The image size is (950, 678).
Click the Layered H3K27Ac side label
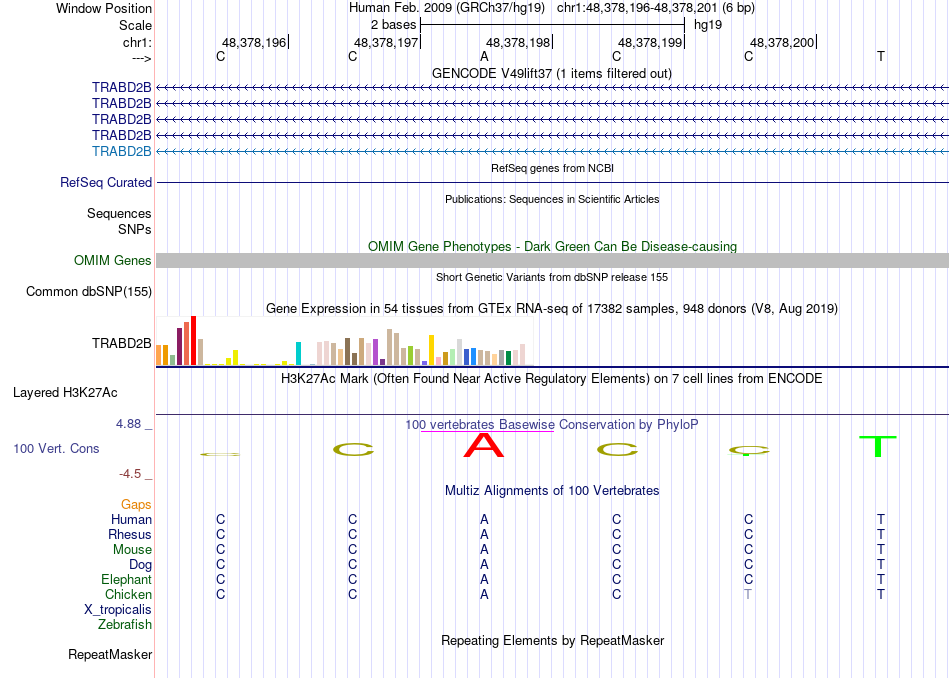tap(65, 393)
